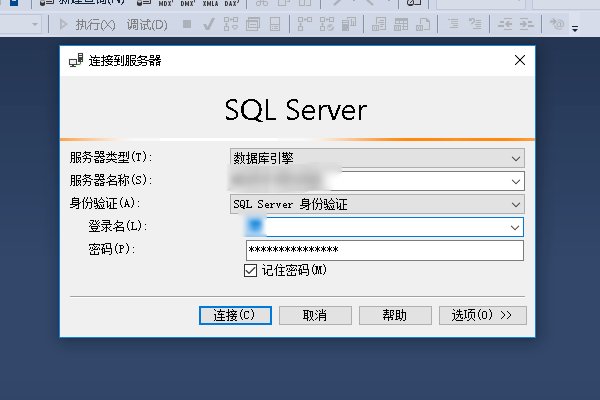This screenshot has width=600, height=400.
Task: Click the 取消 cancel button
Action: (x=315, y=315)
